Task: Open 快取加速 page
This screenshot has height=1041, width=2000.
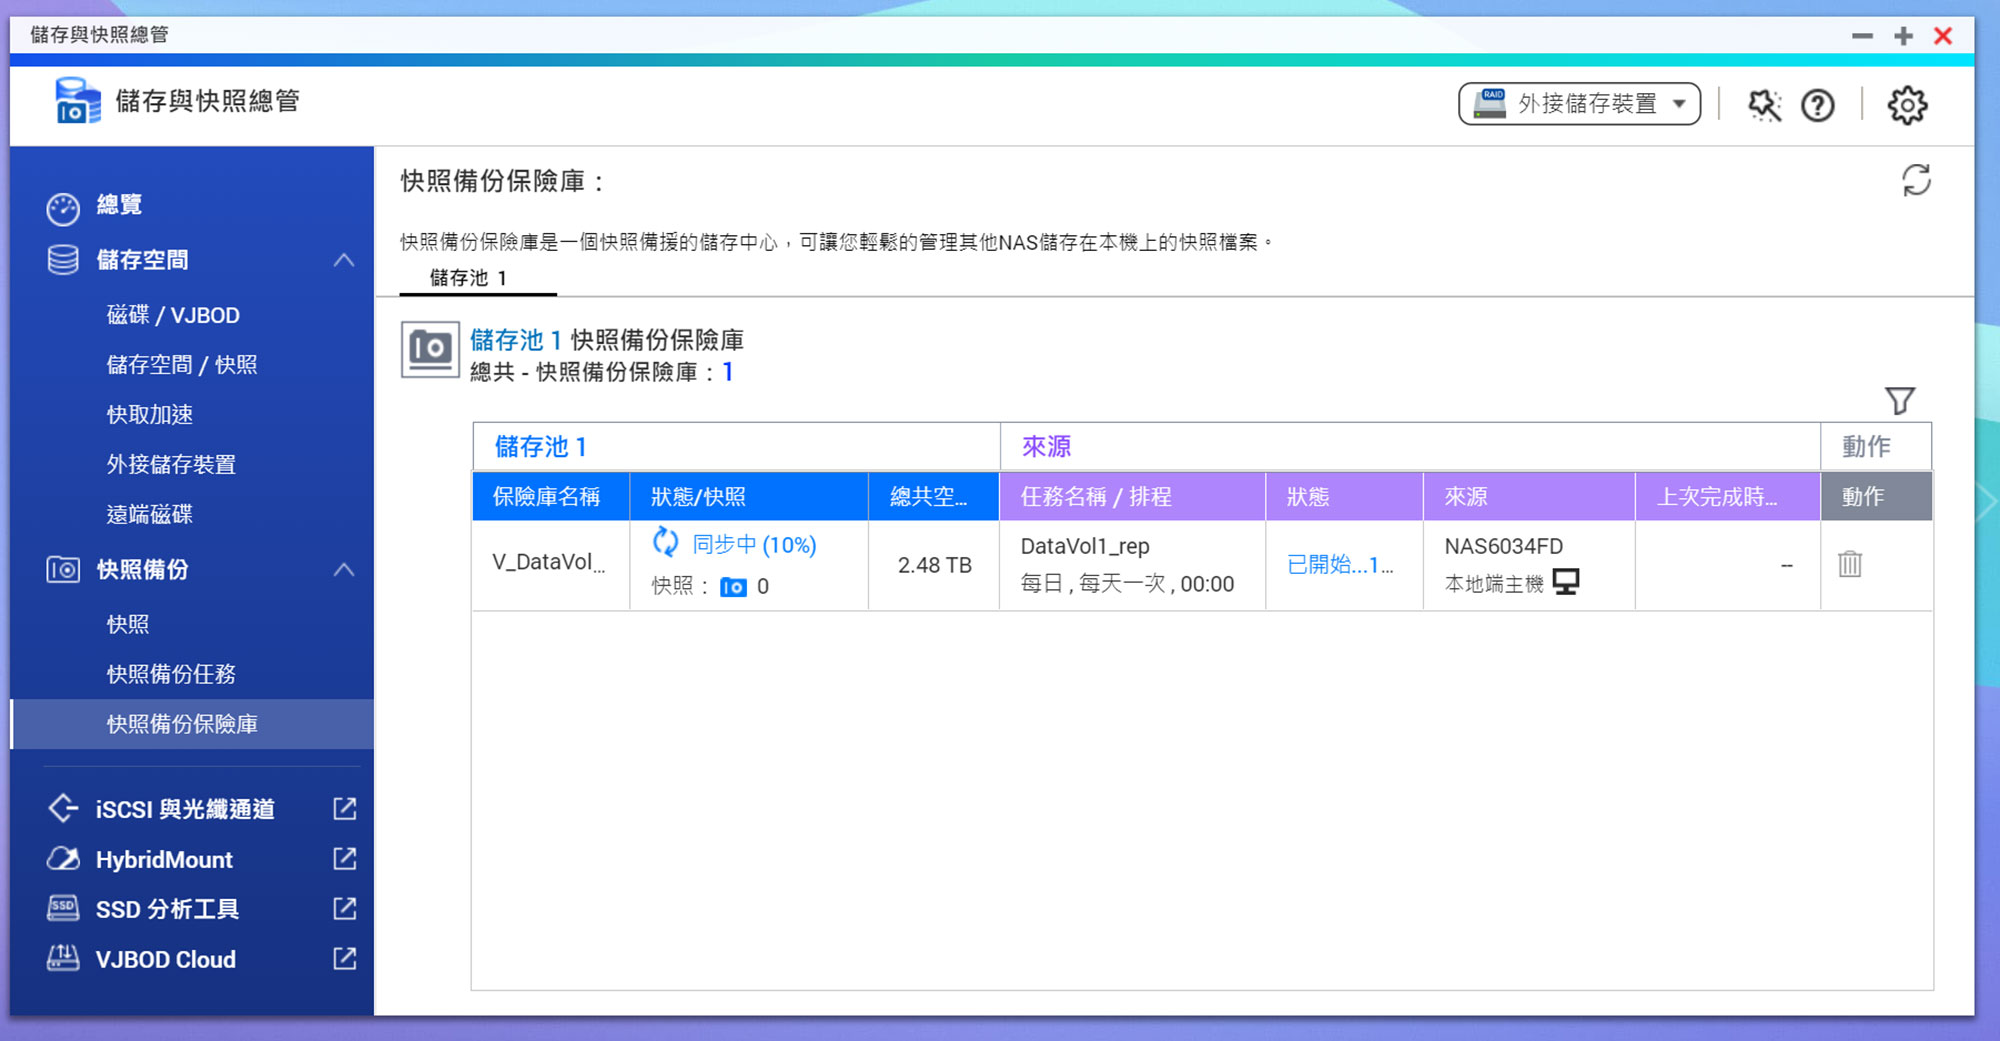Action: click(150, 415)
